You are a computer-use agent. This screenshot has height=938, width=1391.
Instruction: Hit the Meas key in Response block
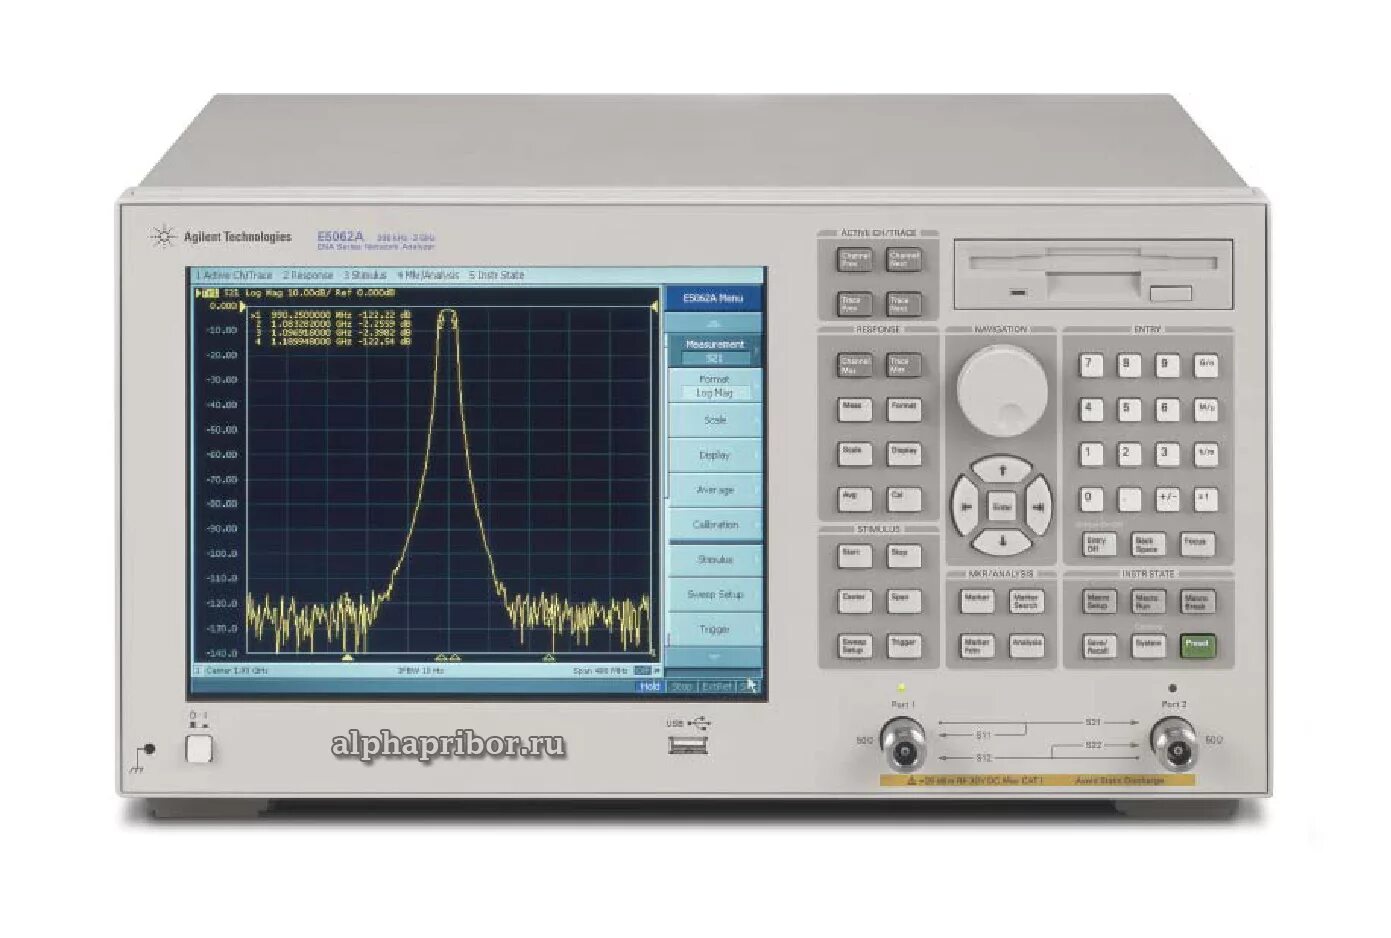(854, 409)
